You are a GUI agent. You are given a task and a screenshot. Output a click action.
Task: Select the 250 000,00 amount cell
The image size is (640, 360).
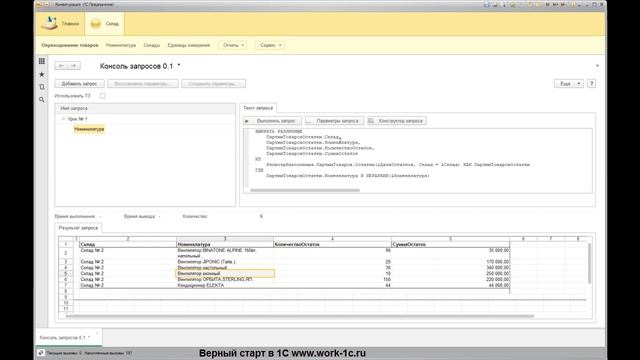pos(451,273)
